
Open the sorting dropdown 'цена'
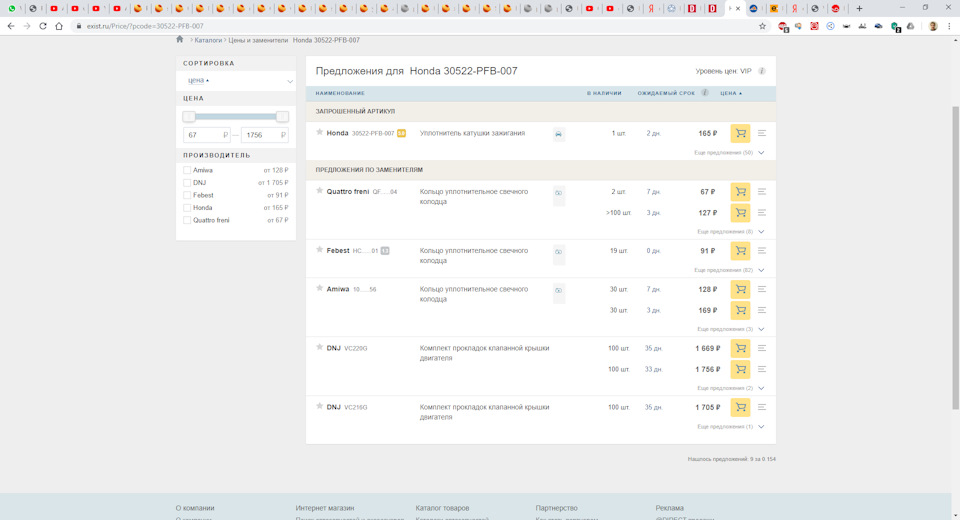tap(236, 80)
